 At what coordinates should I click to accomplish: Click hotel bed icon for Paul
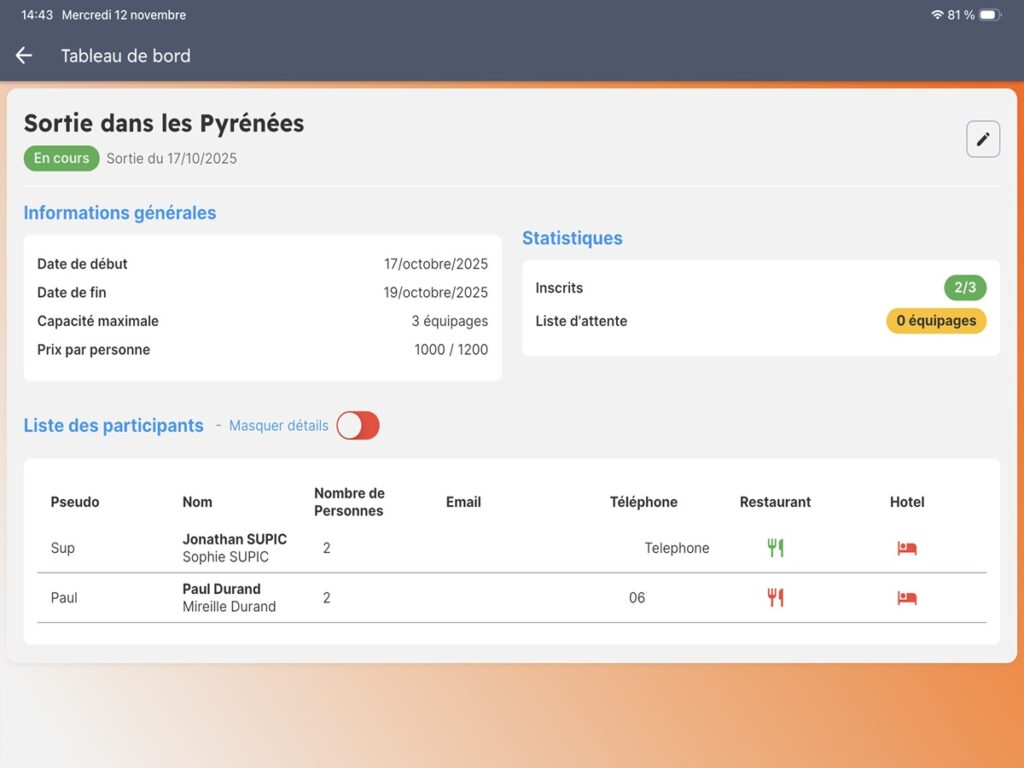pos(907,598)
